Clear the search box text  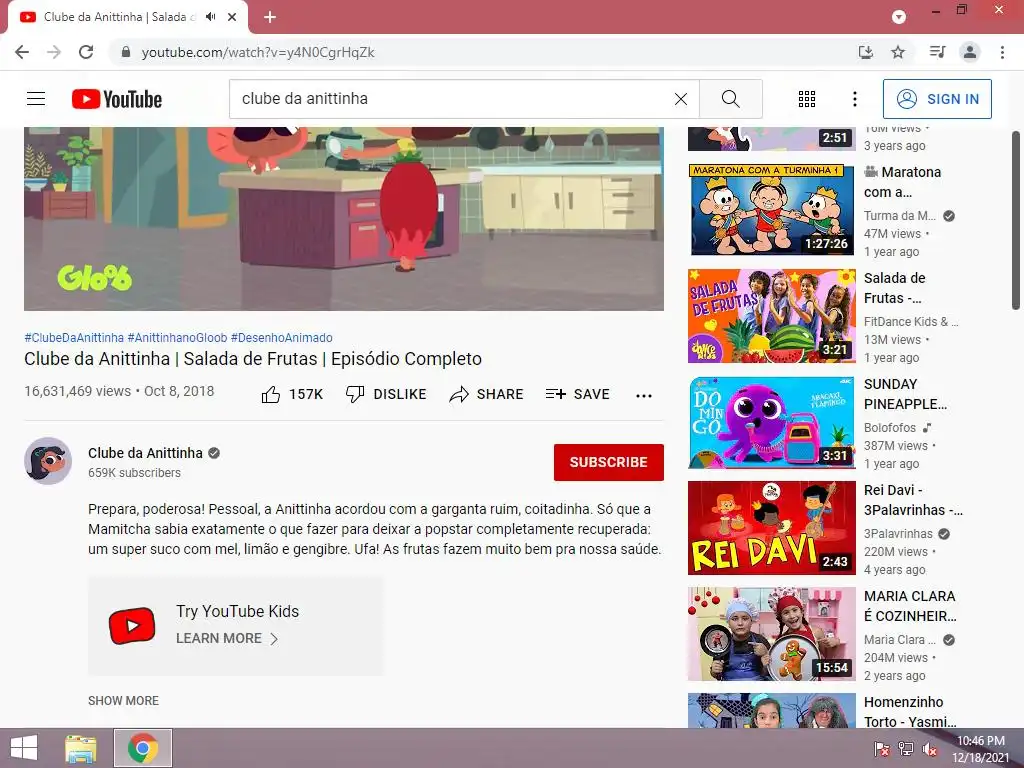(x=680, y=99)
